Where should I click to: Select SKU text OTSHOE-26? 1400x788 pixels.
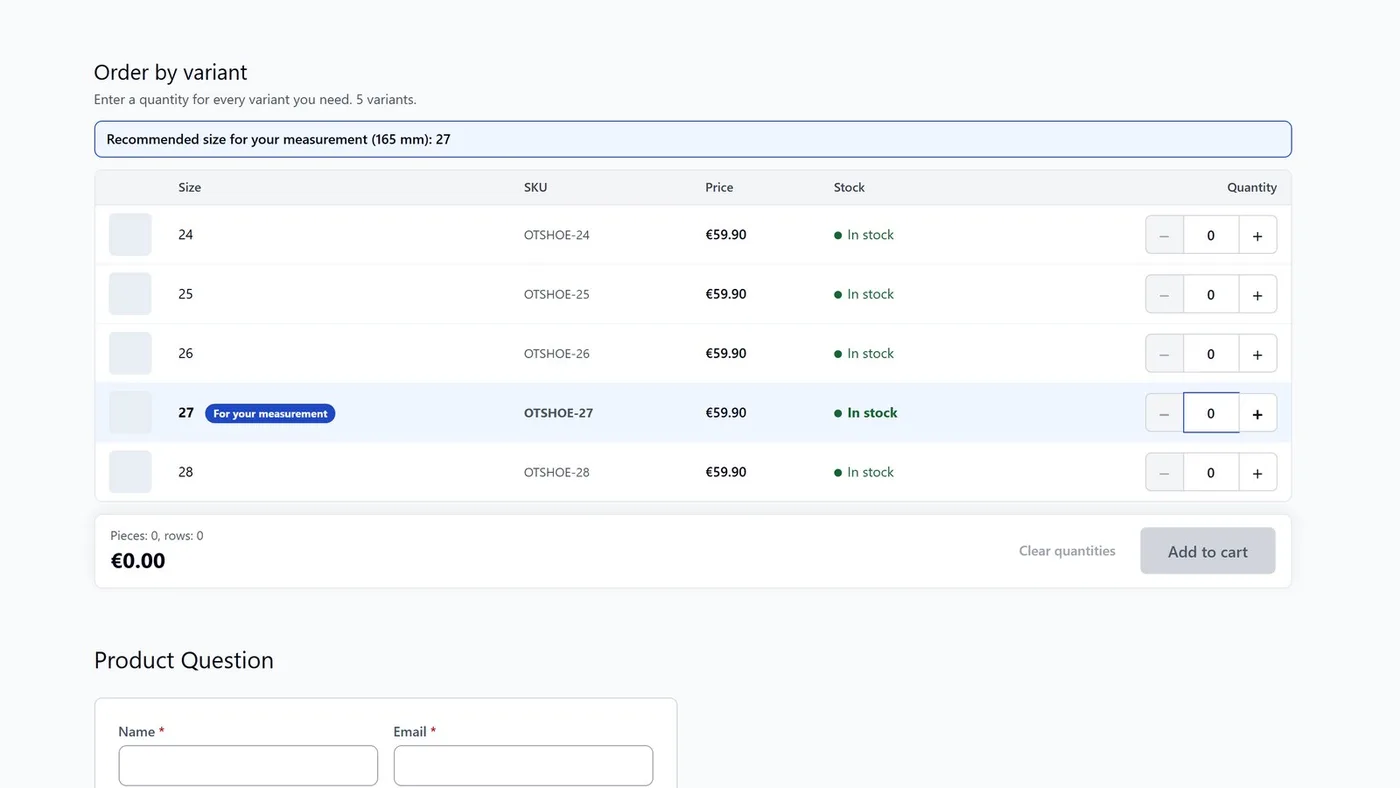(557, 354)
